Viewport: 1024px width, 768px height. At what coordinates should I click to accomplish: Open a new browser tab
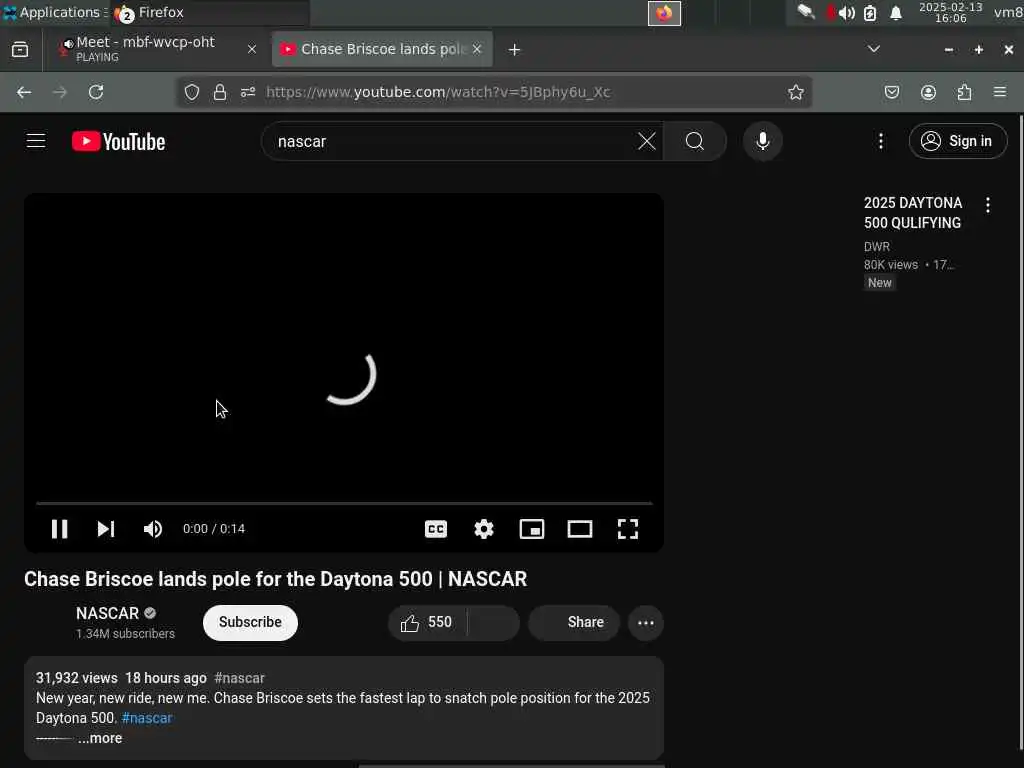(515, 50)
